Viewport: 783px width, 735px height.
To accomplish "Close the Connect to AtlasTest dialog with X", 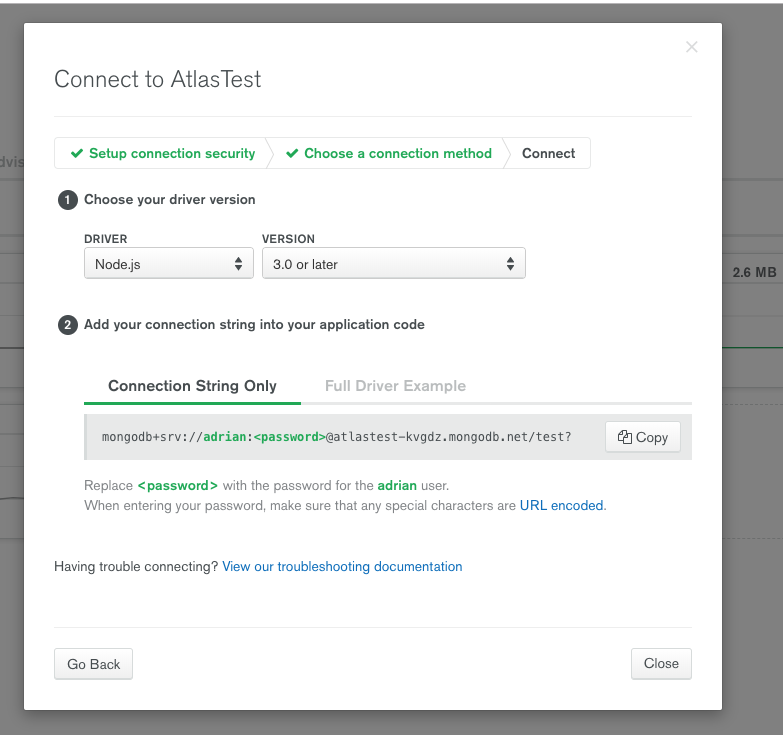I will 691,47.
